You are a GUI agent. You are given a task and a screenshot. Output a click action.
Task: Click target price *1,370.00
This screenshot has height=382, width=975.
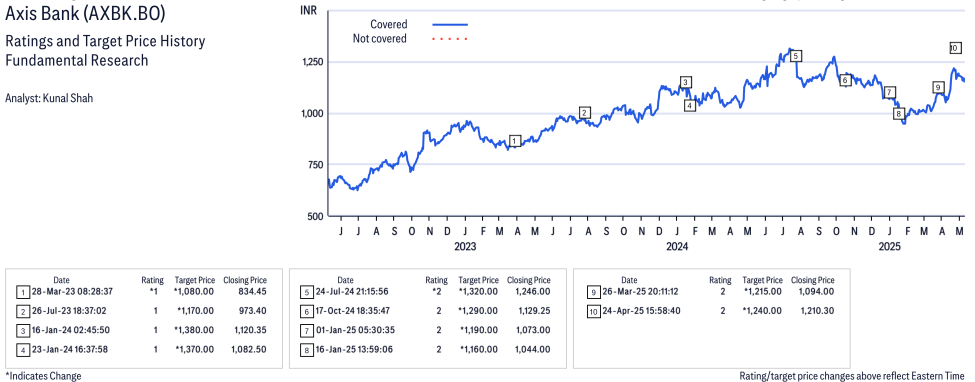pos(195,349)
